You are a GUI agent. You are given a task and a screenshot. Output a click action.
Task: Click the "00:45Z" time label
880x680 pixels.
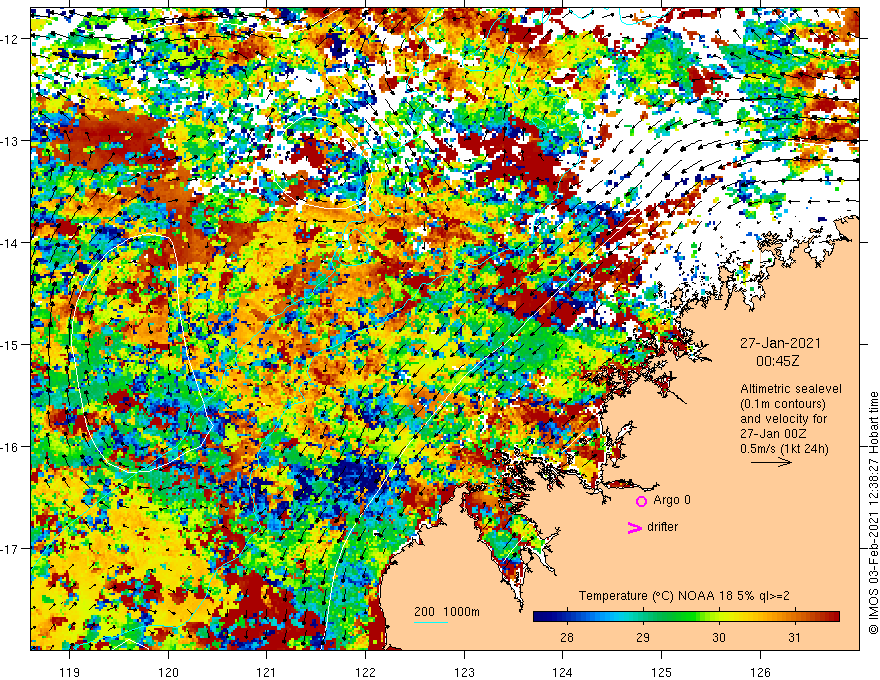point(777,361)
